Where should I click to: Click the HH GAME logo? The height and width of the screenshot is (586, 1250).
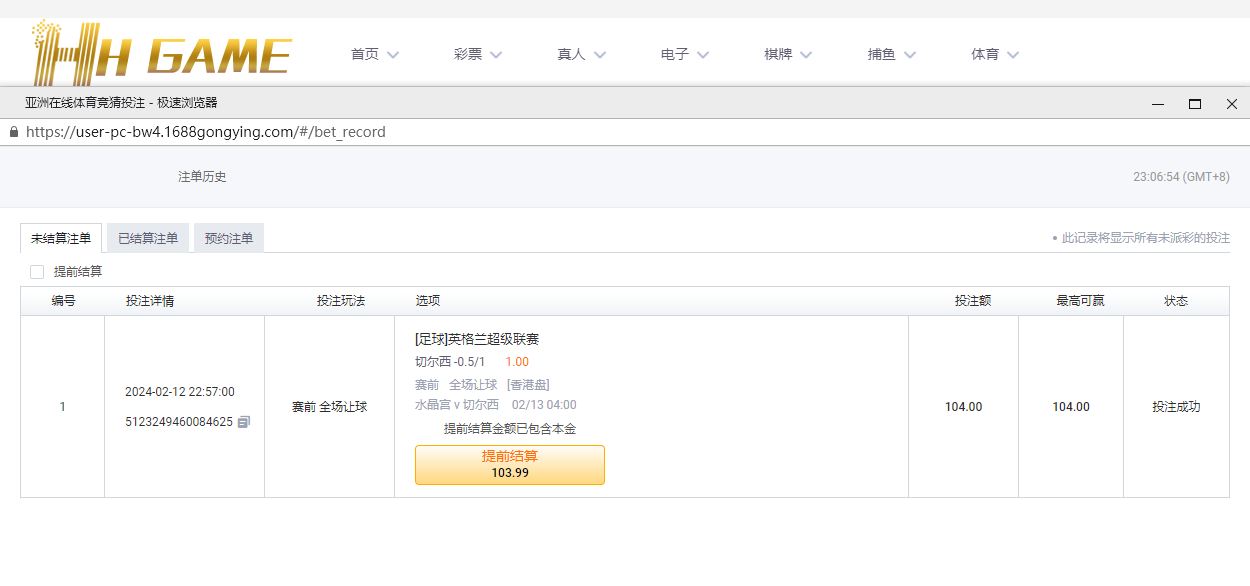[x=161, y=52]
